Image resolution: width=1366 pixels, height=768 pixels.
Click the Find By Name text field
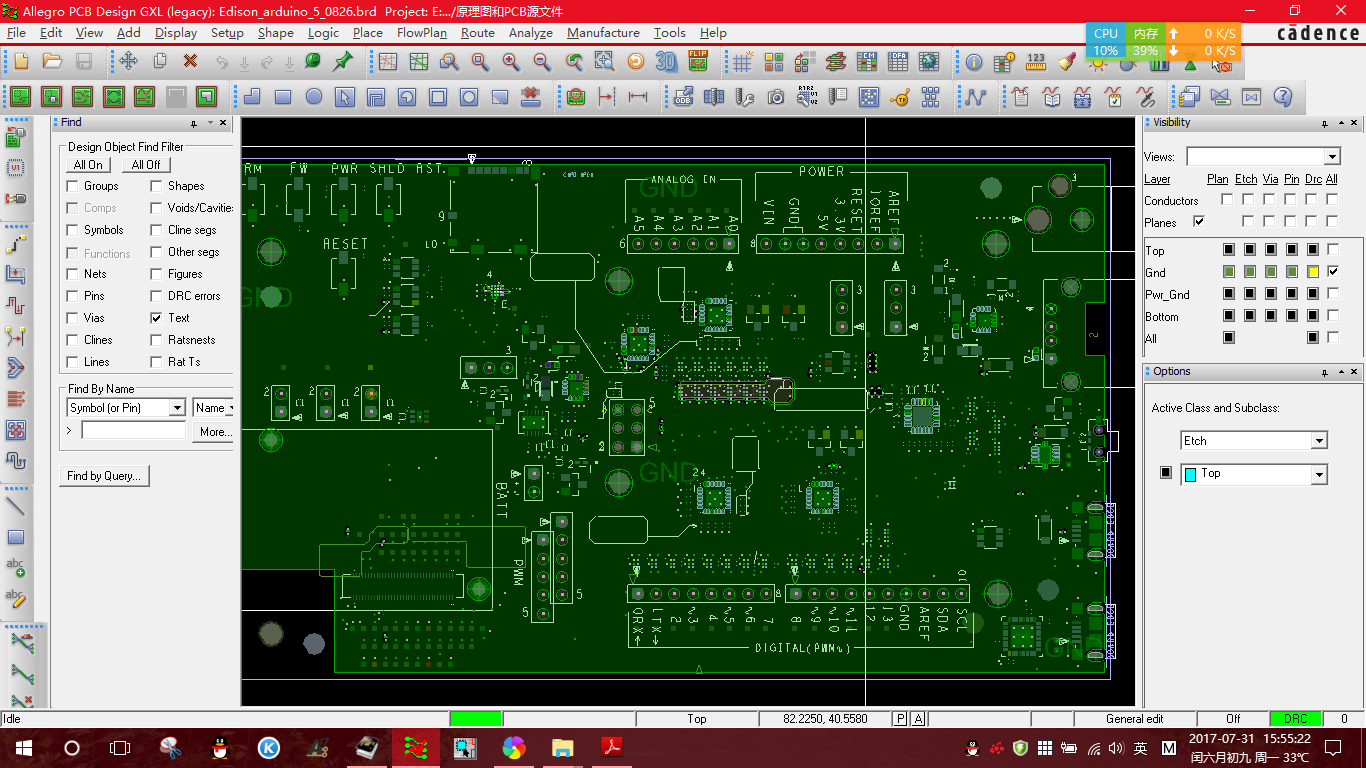pos(134,431)
